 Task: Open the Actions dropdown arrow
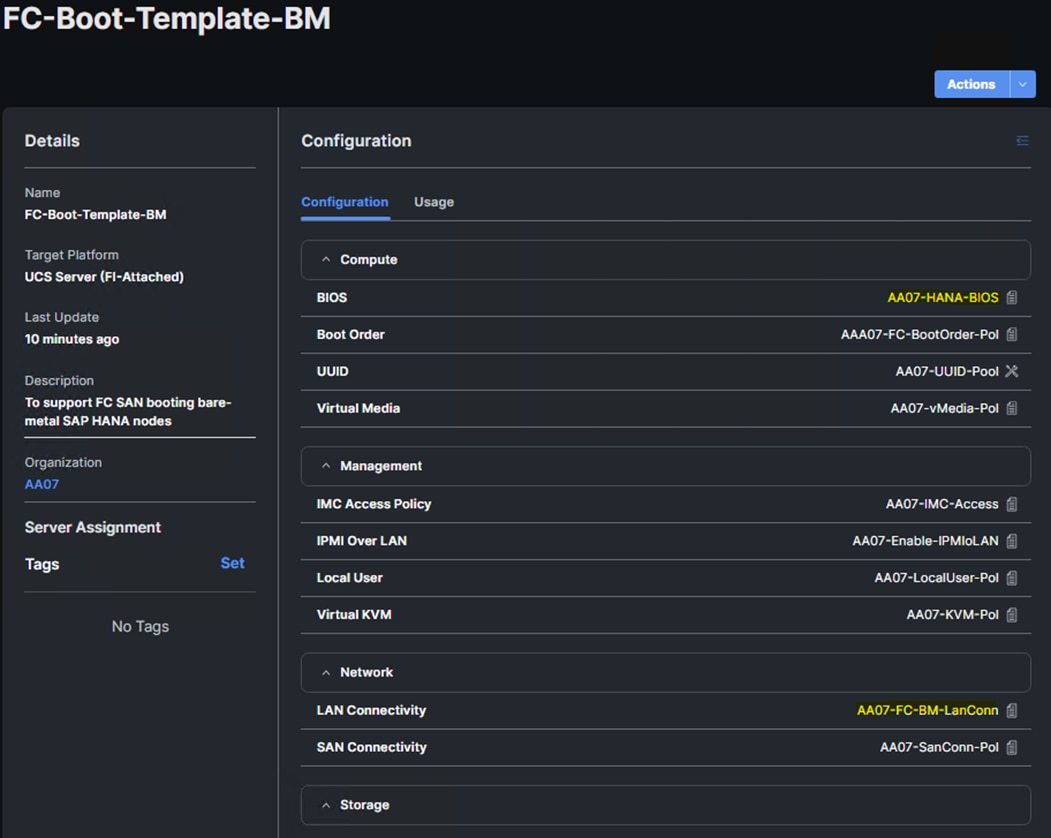pos(1023,84)
